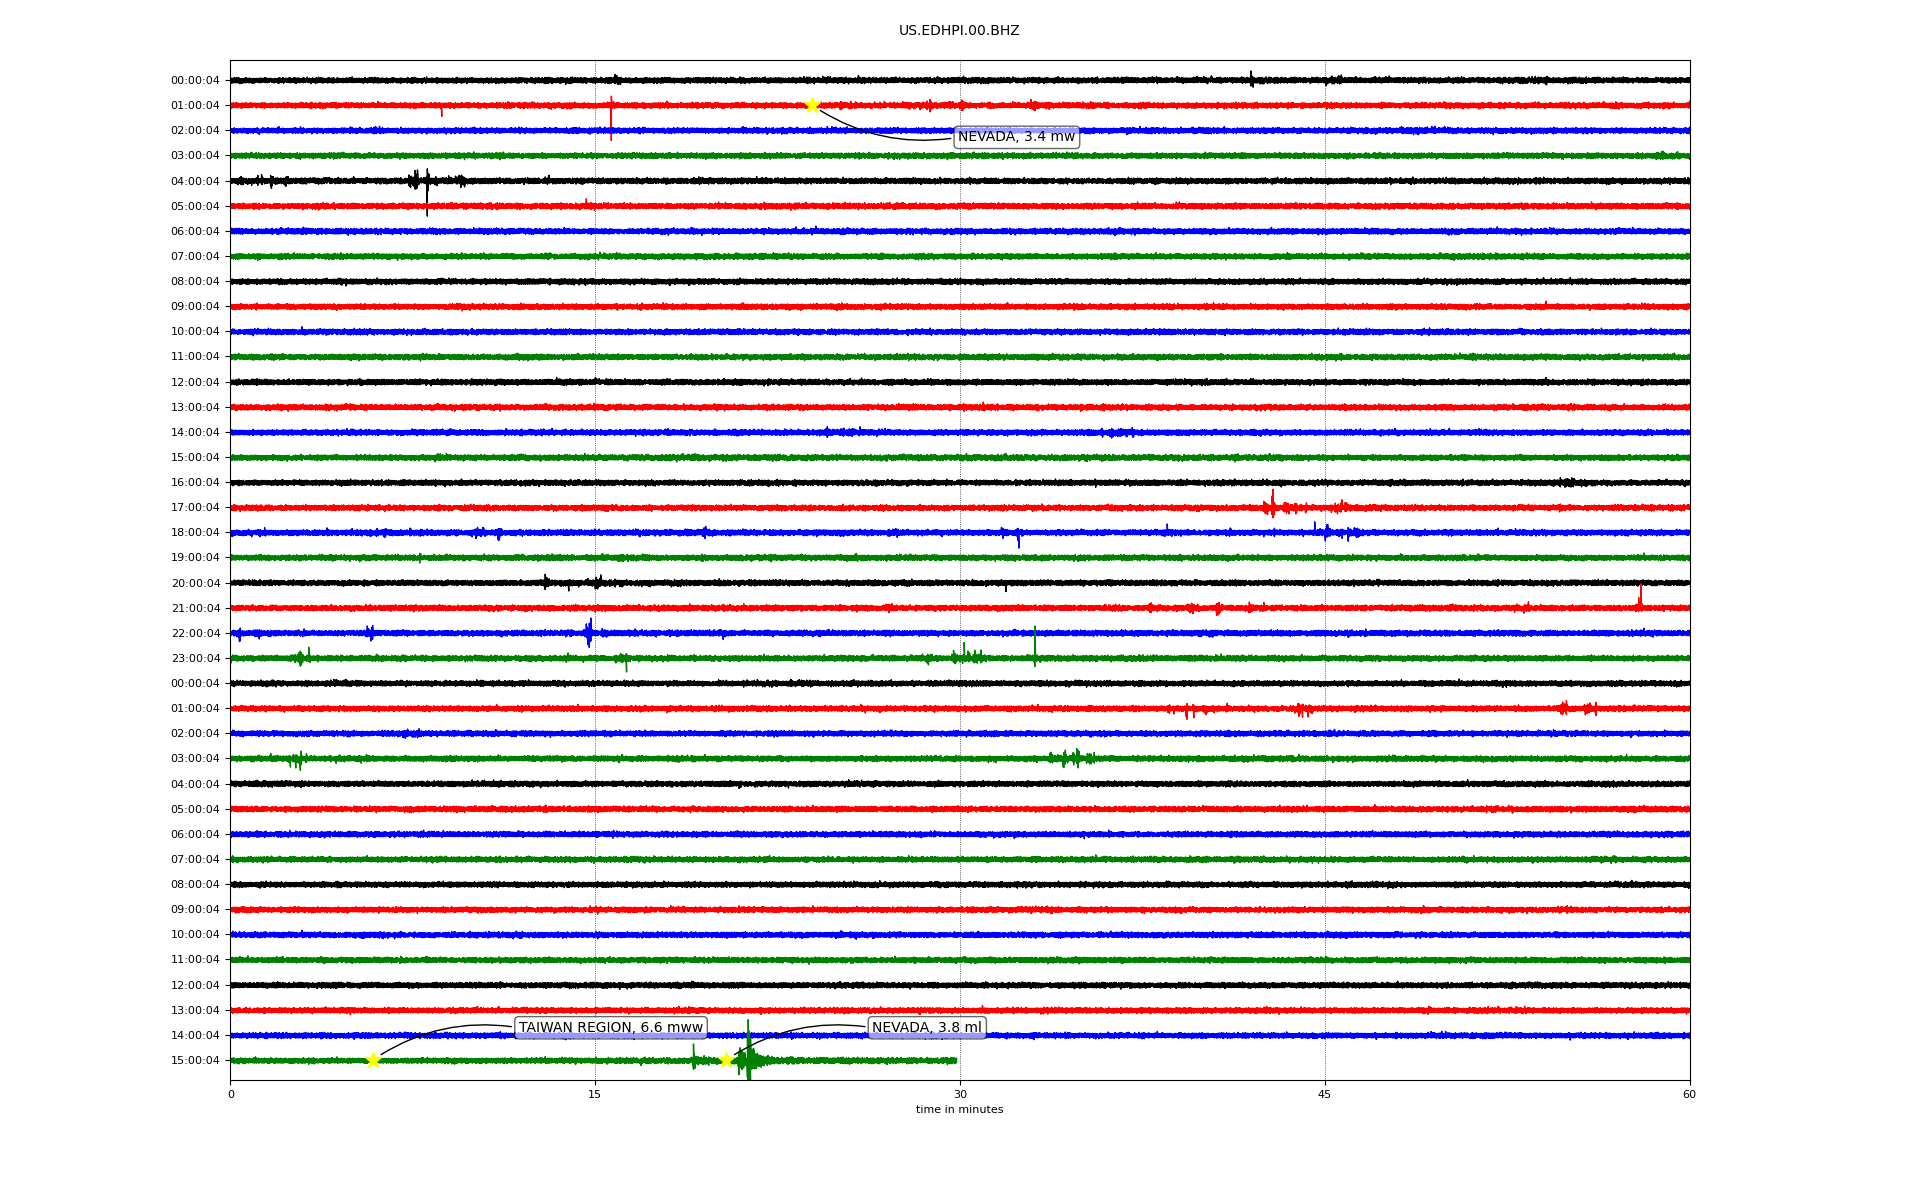
Task: Click the 30 tick on the x-axis
Action: 960,1094
